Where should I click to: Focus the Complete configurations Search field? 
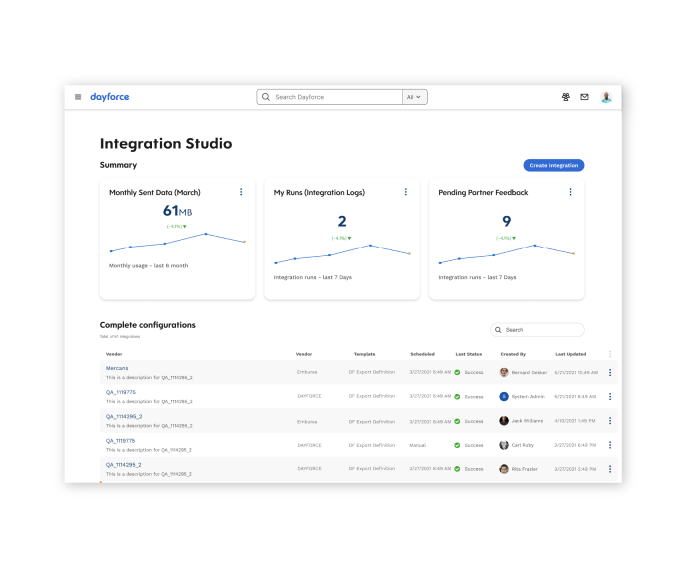click(537, 330)
